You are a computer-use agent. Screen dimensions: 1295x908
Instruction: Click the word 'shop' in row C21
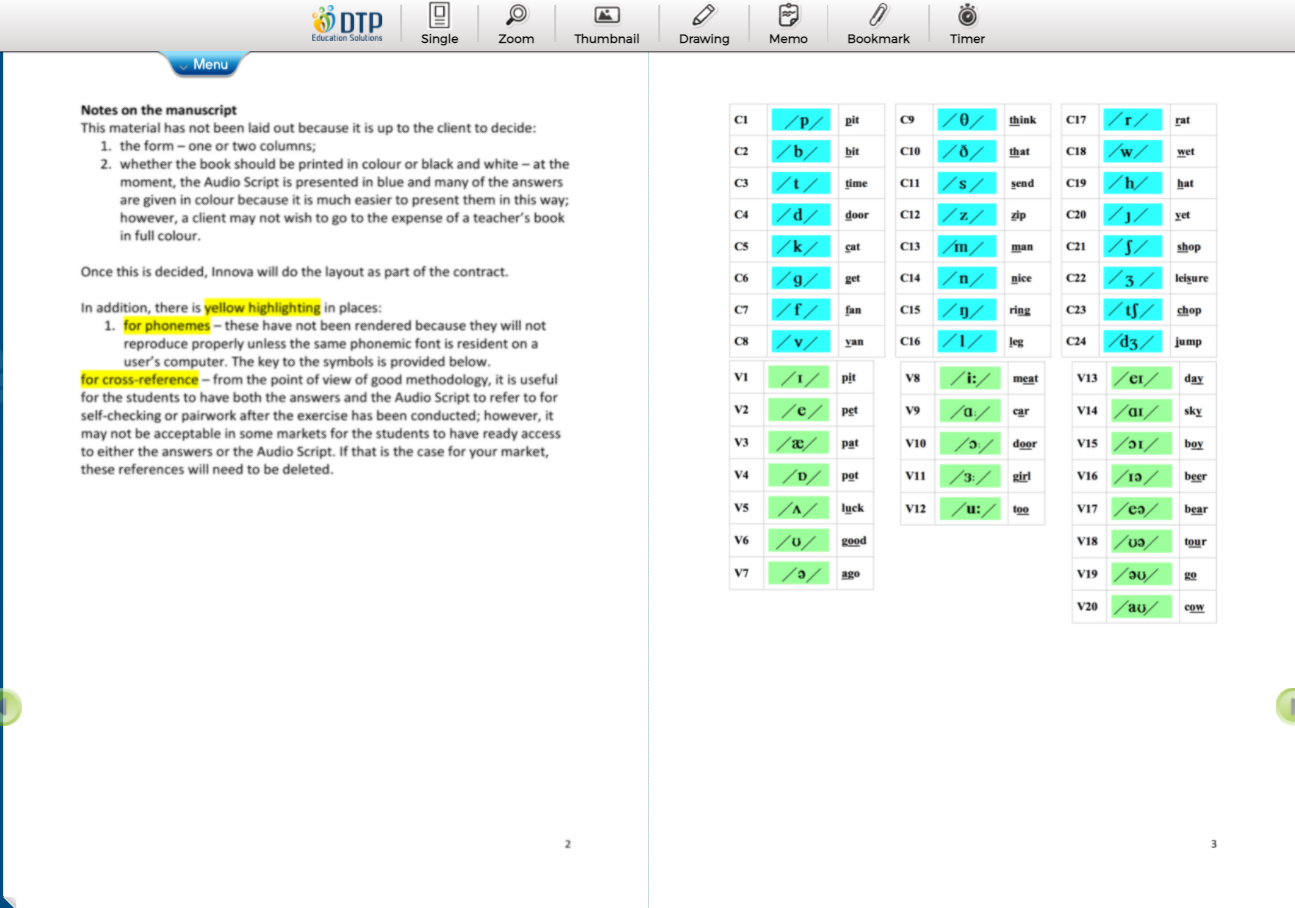point(1188,247)
